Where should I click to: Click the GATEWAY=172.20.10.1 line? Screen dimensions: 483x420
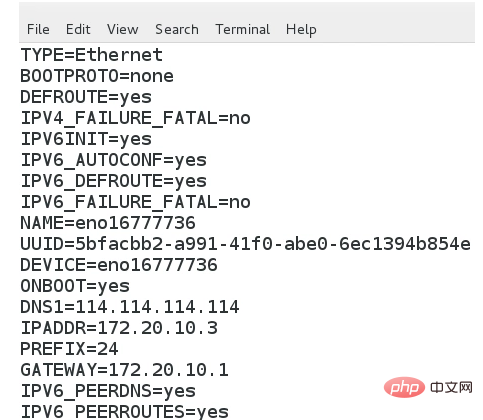point(125,370)
